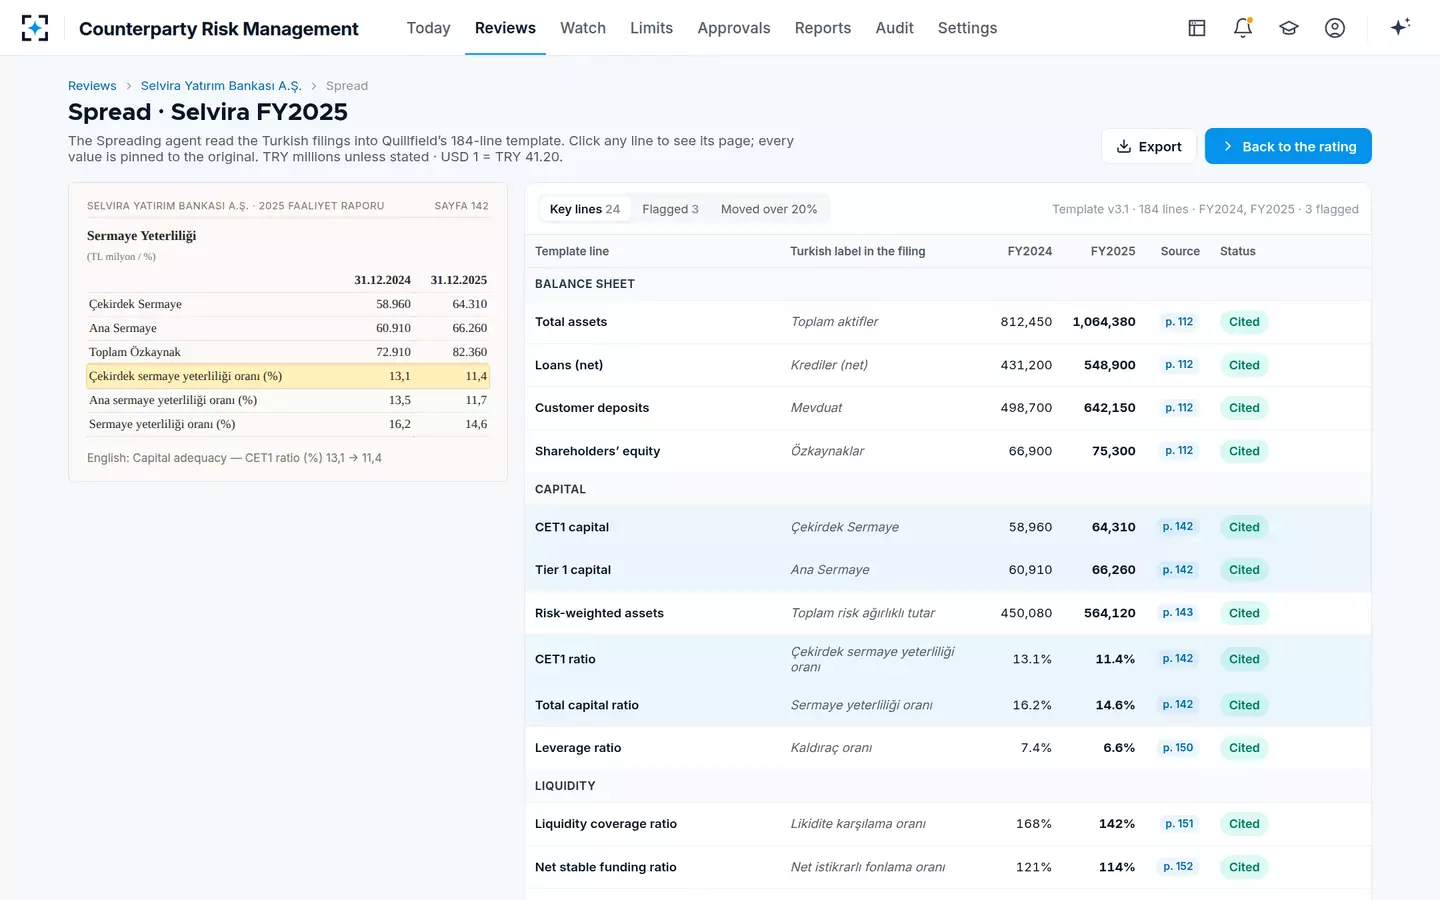Screen dimensions: 1440x900
Task: Click Back to the rating button
Action: point(1288,146)
